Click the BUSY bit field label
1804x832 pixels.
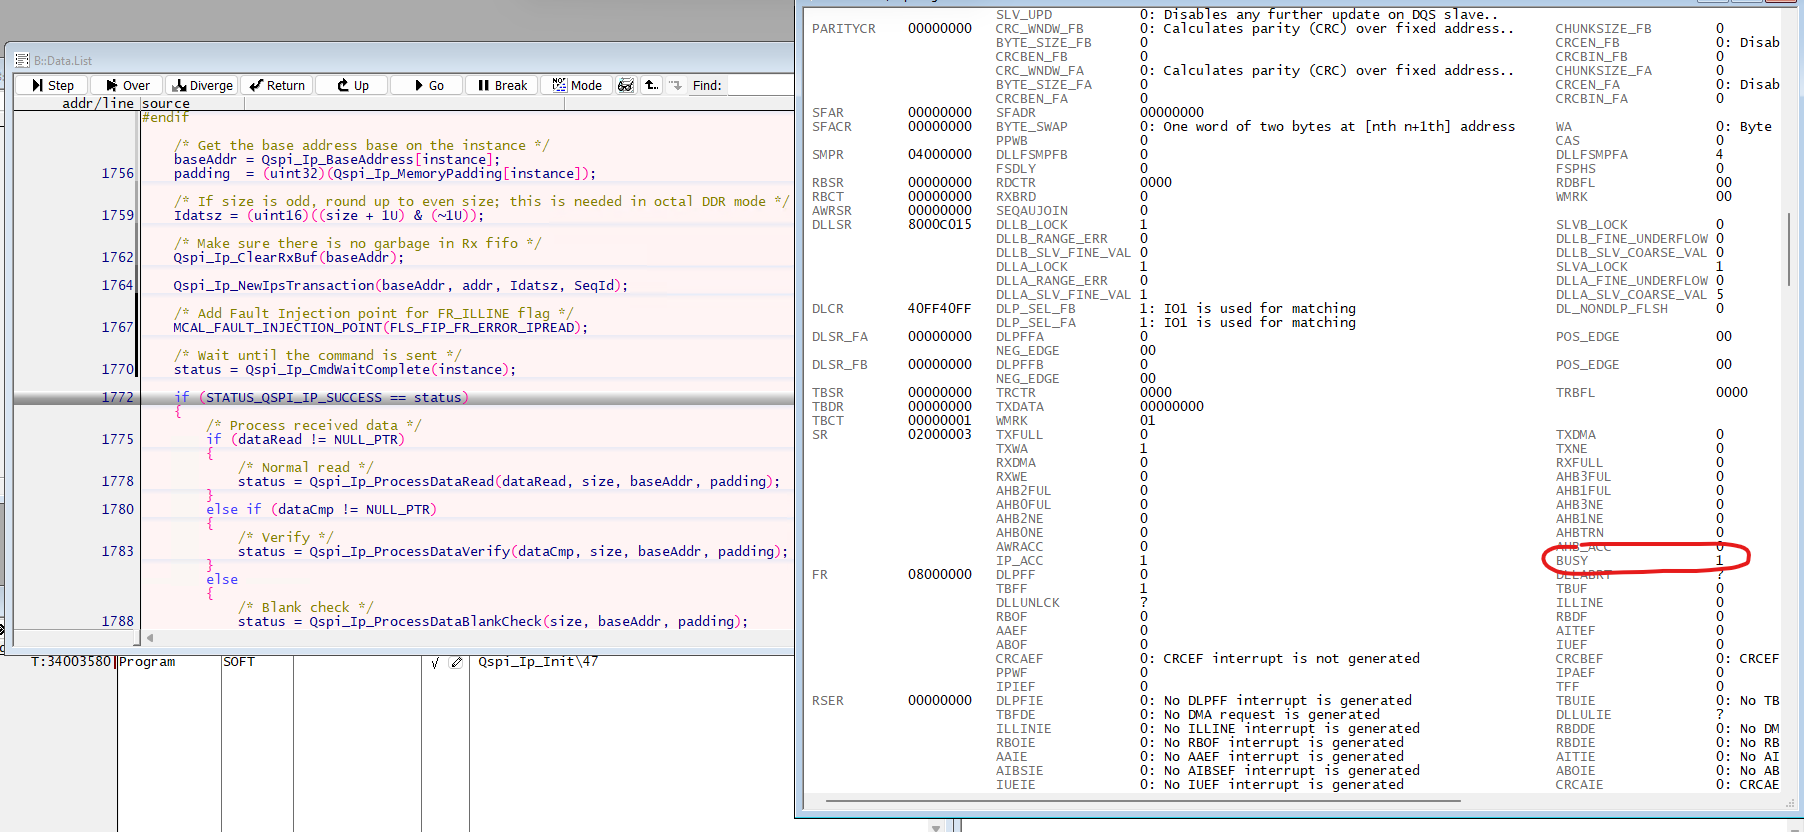pyautogui.click(x=1572, y=561)
